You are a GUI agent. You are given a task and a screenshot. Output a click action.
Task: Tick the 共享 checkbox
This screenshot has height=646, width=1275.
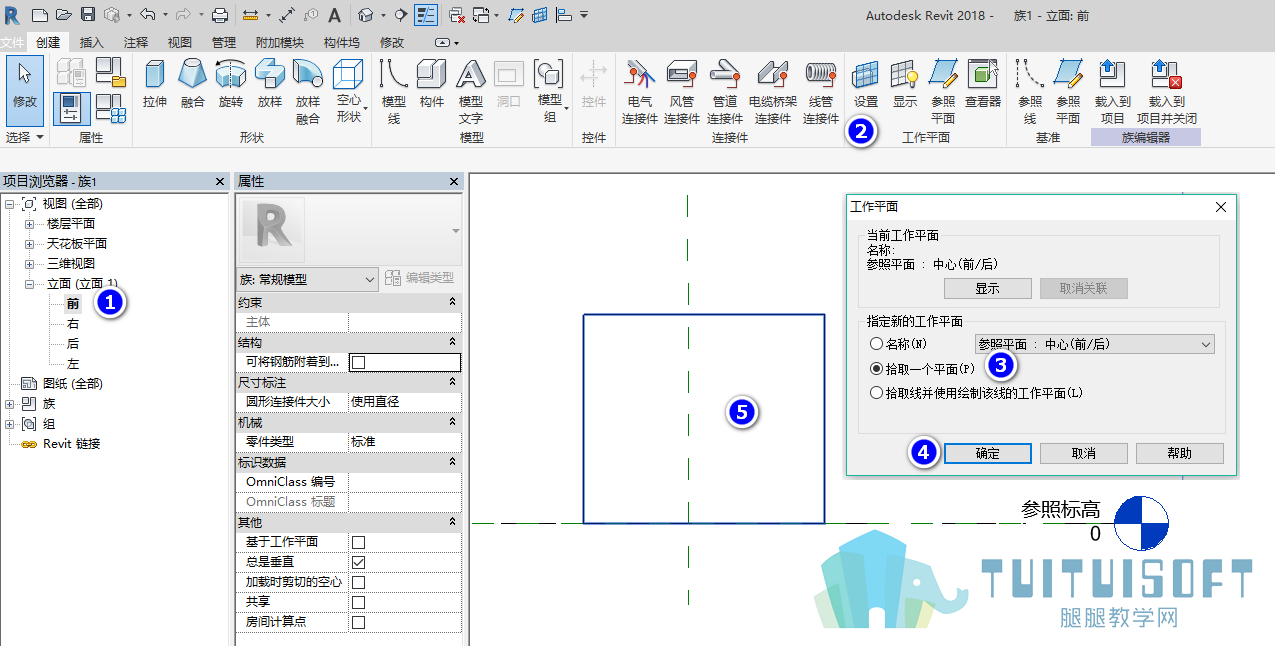358,602
